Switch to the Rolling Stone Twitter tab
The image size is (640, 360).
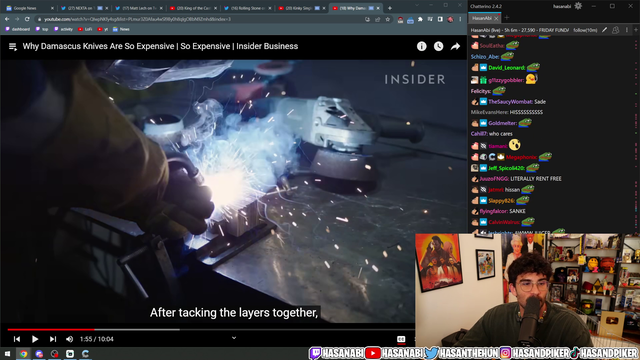coord(247,8)
